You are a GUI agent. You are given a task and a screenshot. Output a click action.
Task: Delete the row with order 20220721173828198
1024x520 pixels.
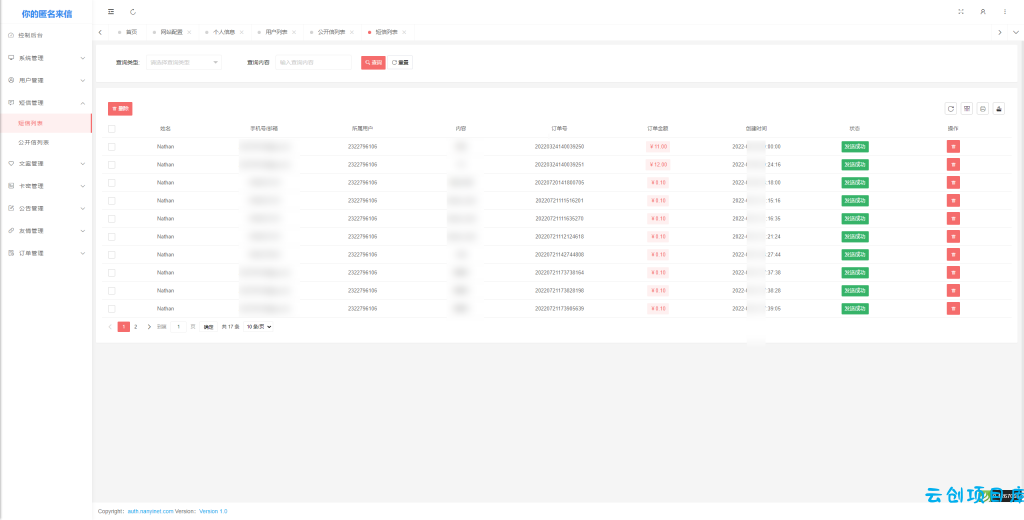click(x=953, y=290)
